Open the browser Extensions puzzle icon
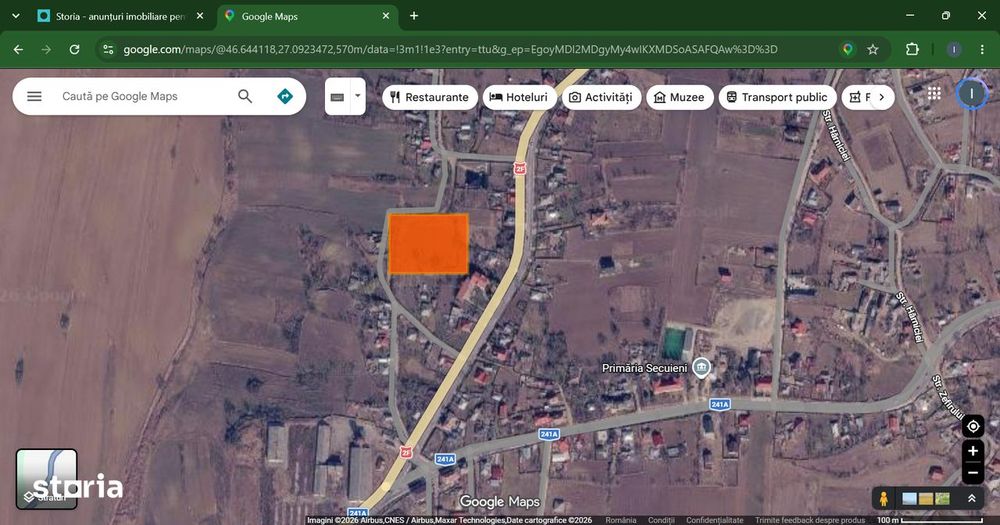The image size is (1000, 525). coord(912,49)
